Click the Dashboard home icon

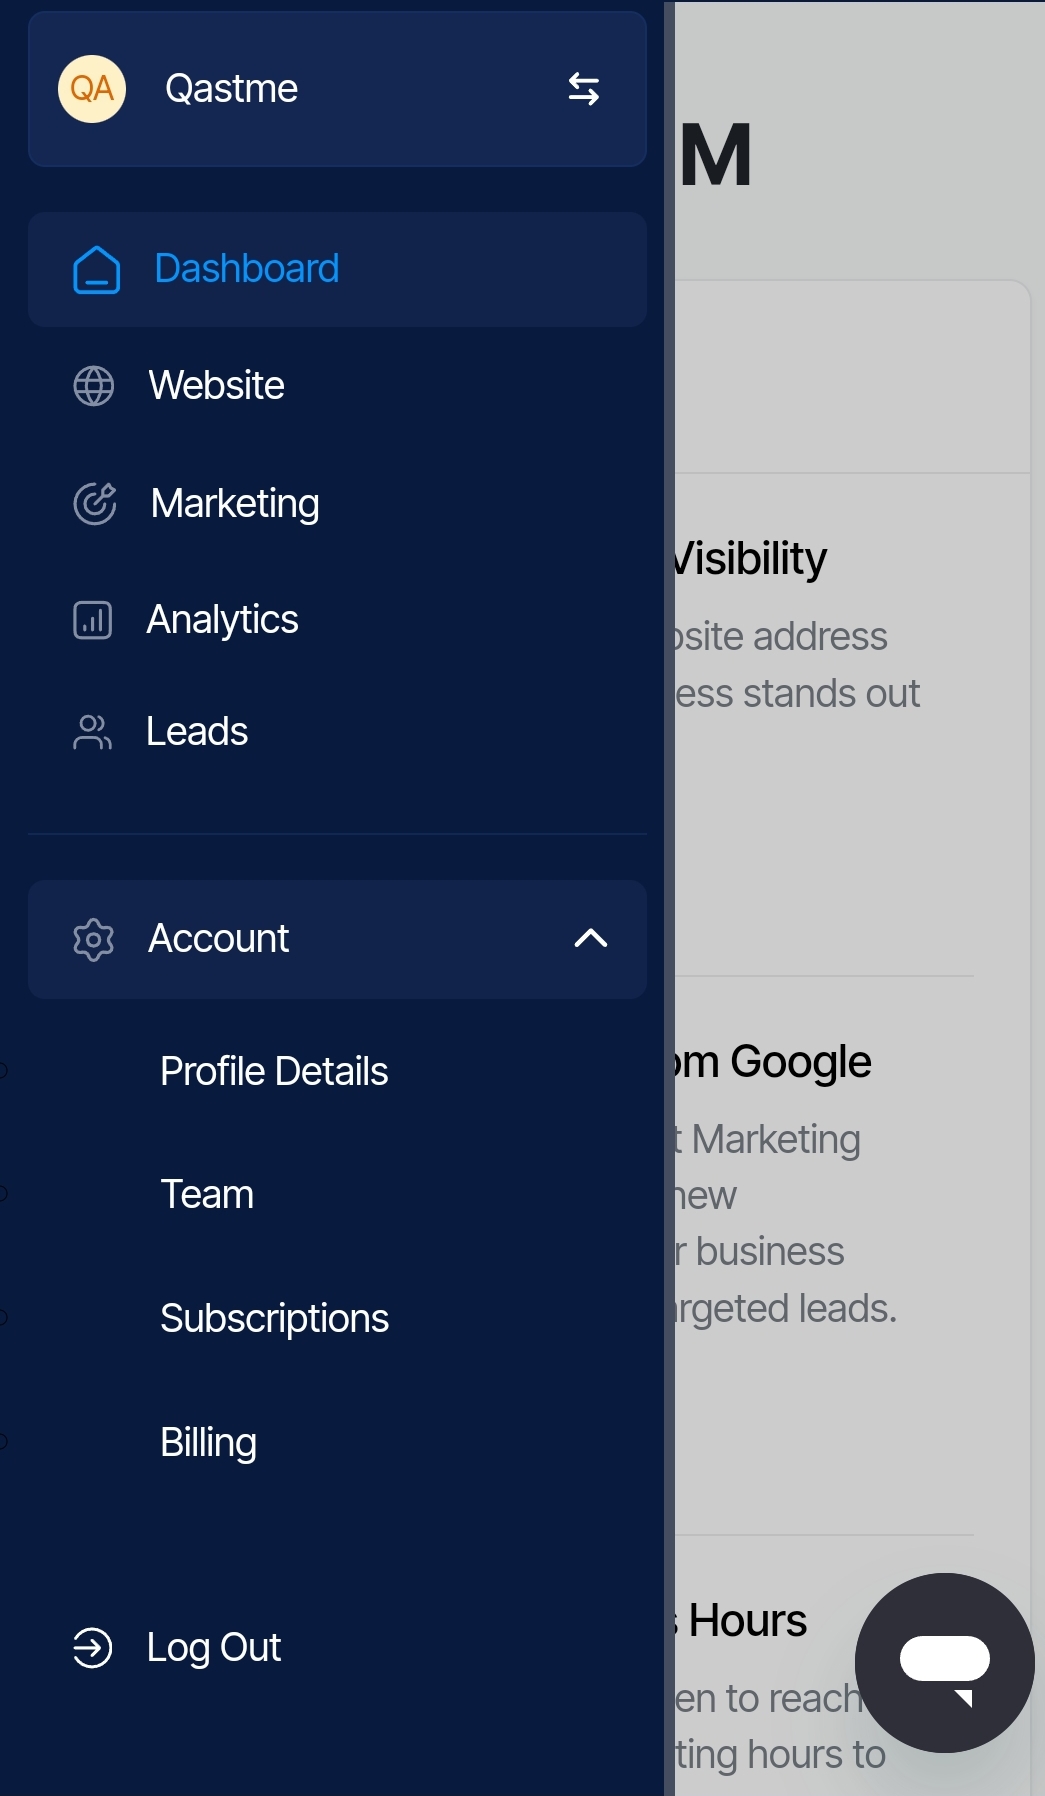coord(96,270)
